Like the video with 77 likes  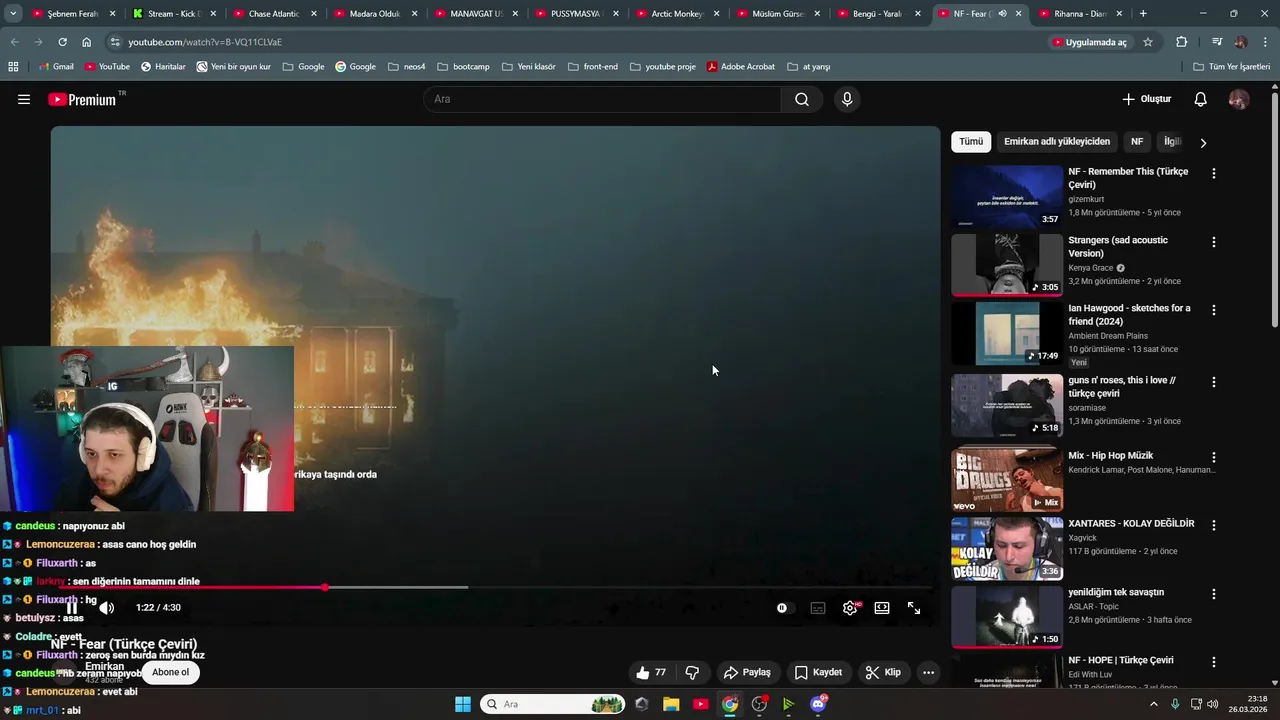tap(651, 672)
